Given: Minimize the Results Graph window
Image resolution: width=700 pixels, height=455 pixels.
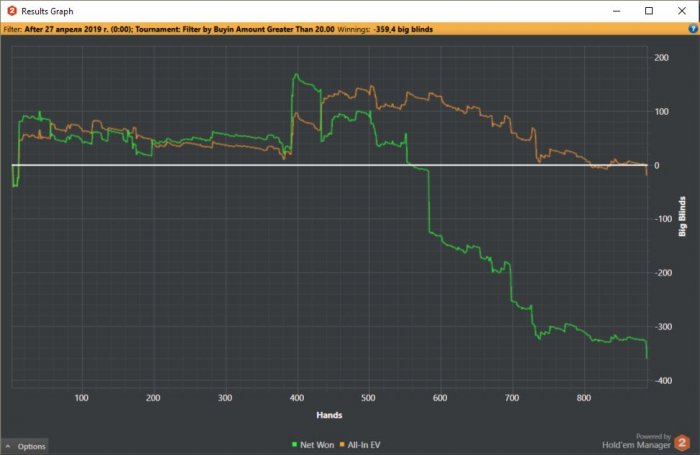Looking at the screenshot, I should pyautogui.click(x=617, y=11).
